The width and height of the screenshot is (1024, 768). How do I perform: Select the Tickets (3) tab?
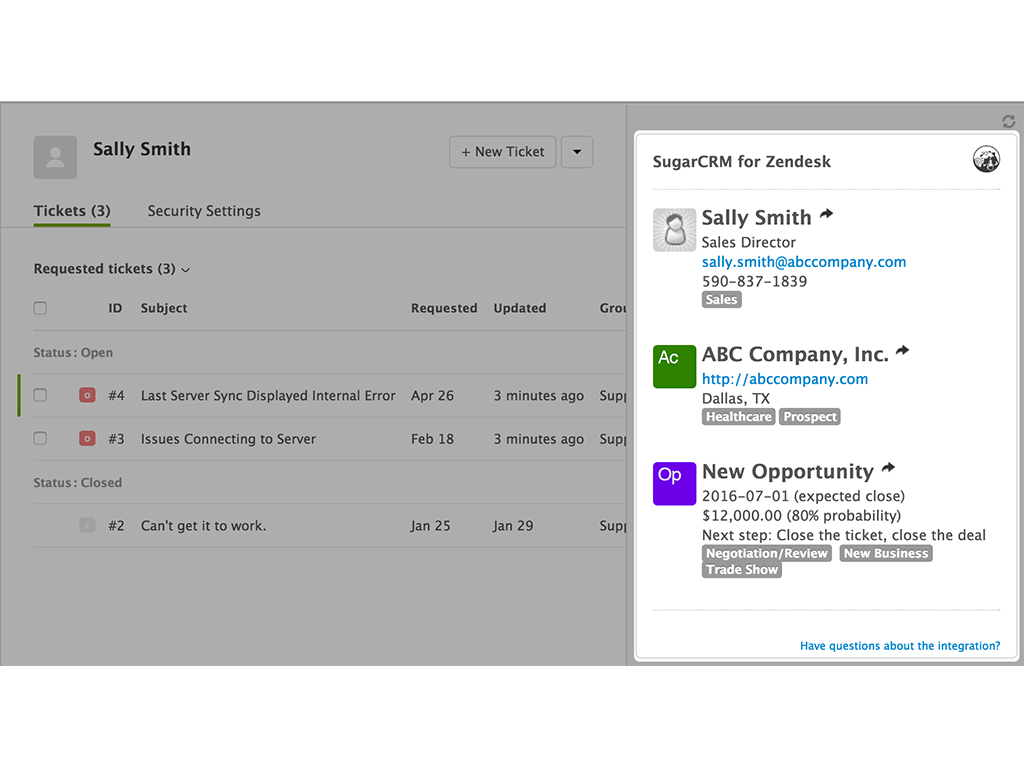(x=72, y=211)
